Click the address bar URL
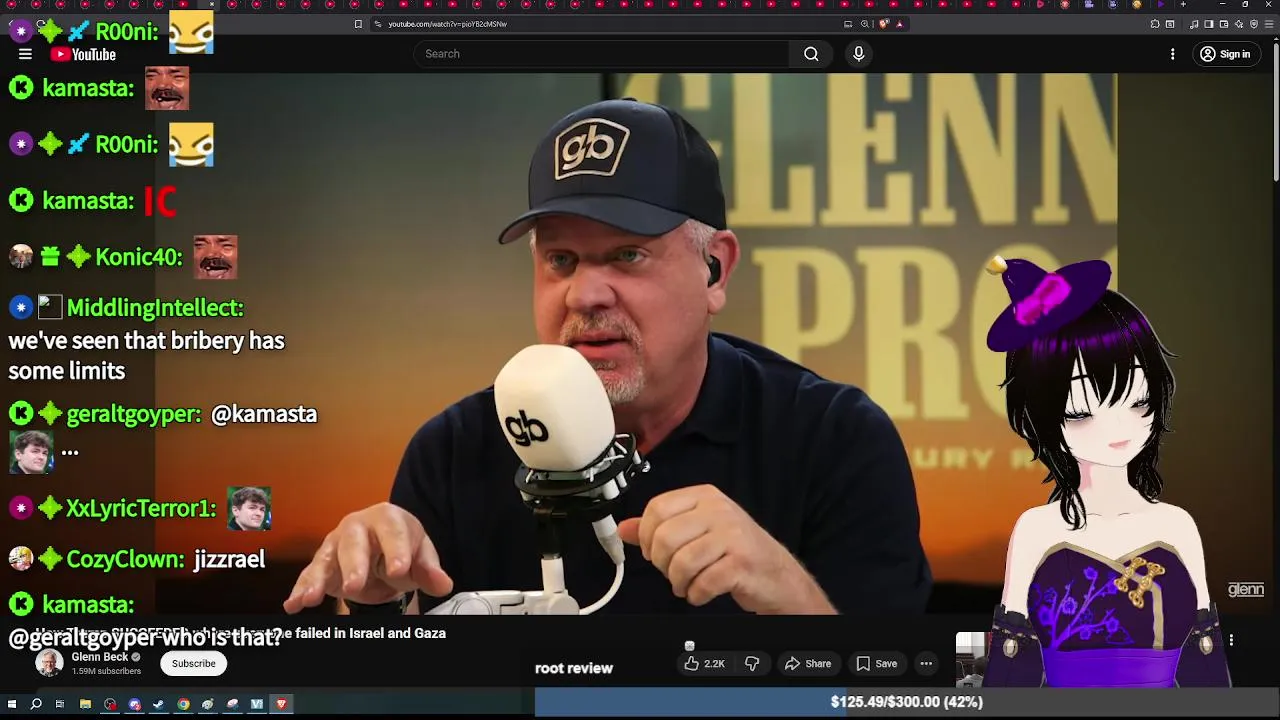Image resolution: width=1280 pixels, height=720 pixels. click(x=448, y=24)
